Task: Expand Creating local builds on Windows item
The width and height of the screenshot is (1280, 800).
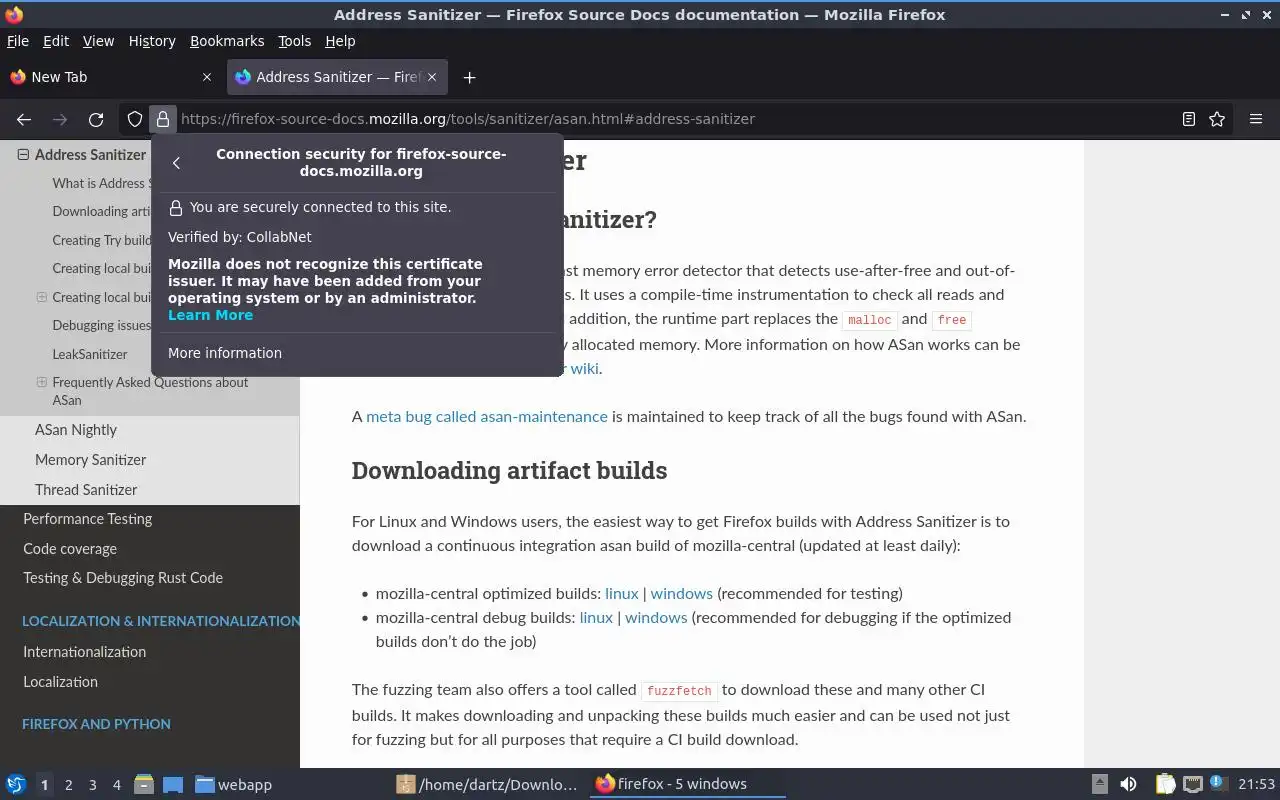Action: 41,297
